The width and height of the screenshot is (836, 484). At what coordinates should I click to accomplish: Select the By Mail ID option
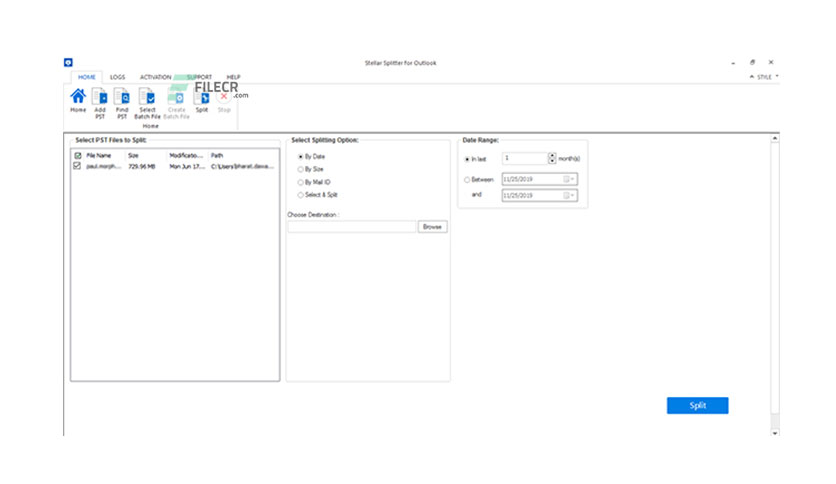click(301, 182)
